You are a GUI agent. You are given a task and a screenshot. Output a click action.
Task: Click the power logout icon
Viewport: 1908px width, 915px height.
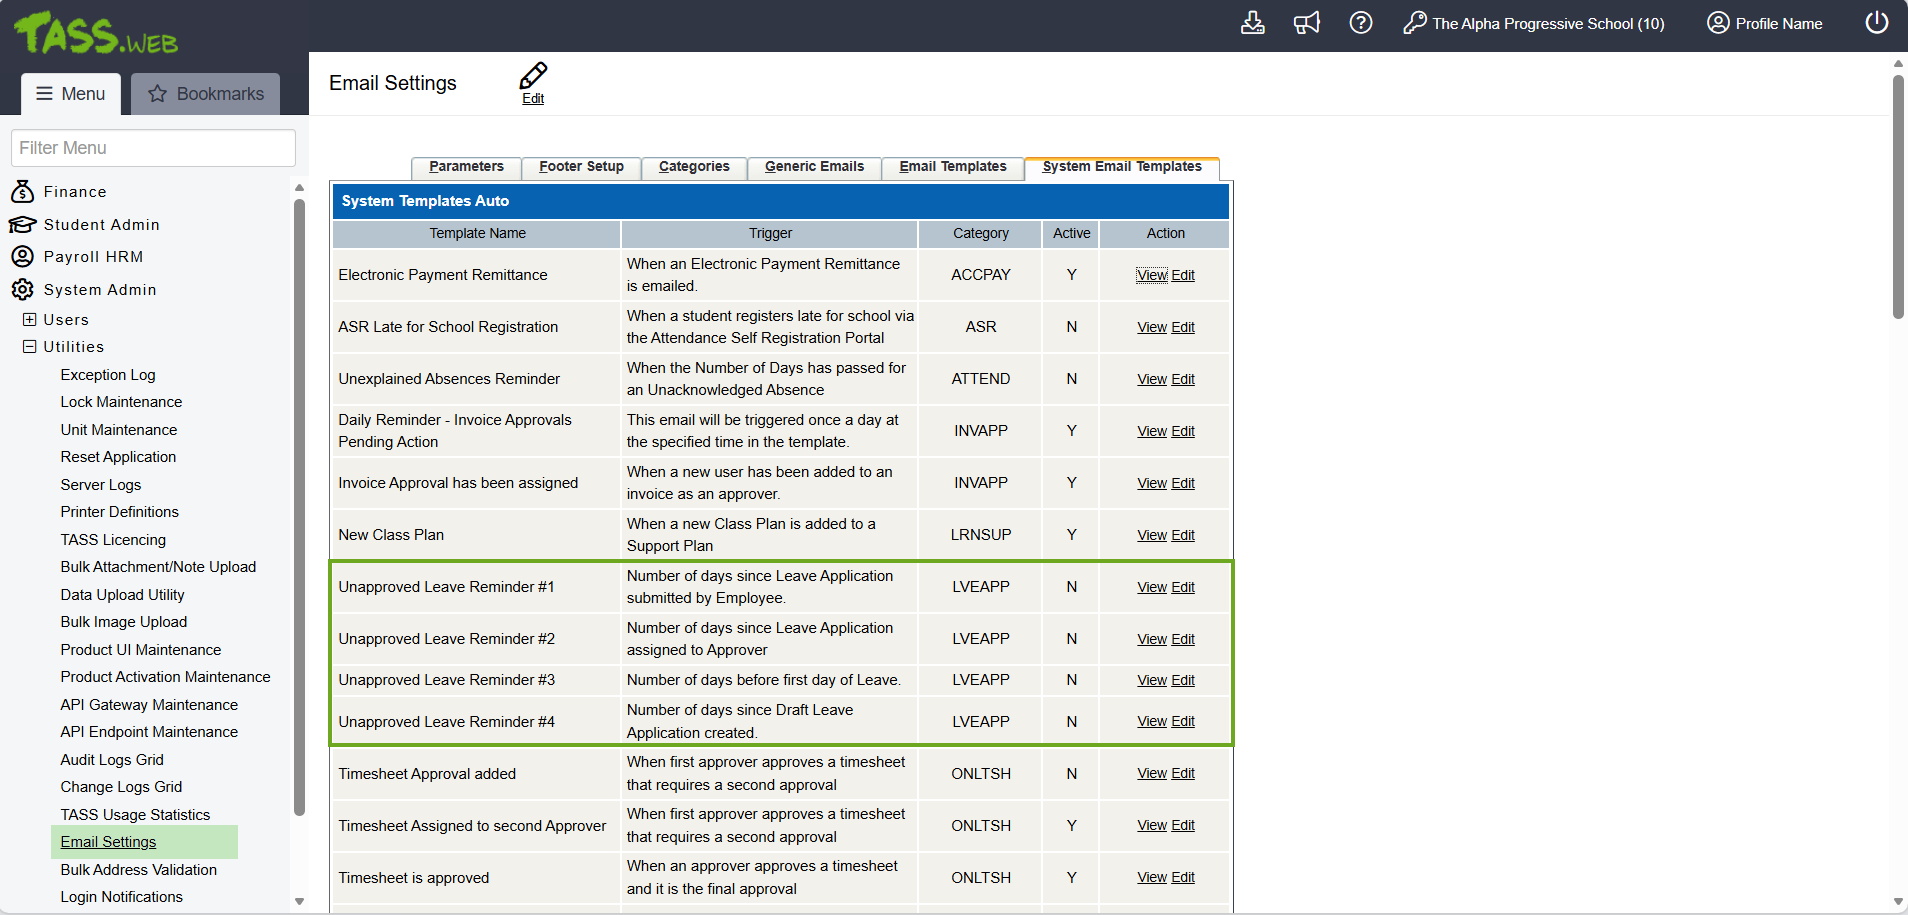point(1876,23)
